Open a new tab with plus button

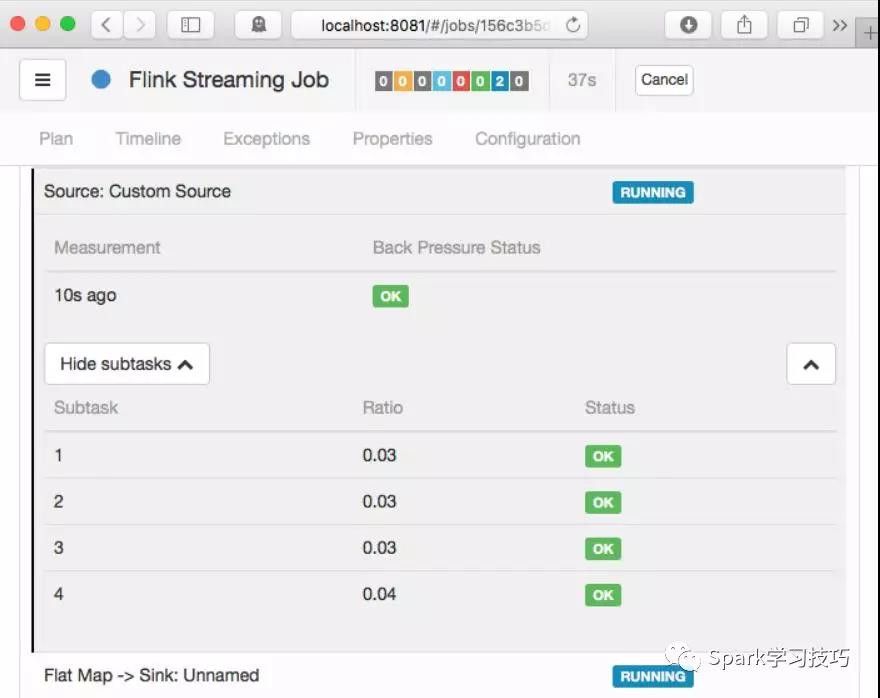869,33
